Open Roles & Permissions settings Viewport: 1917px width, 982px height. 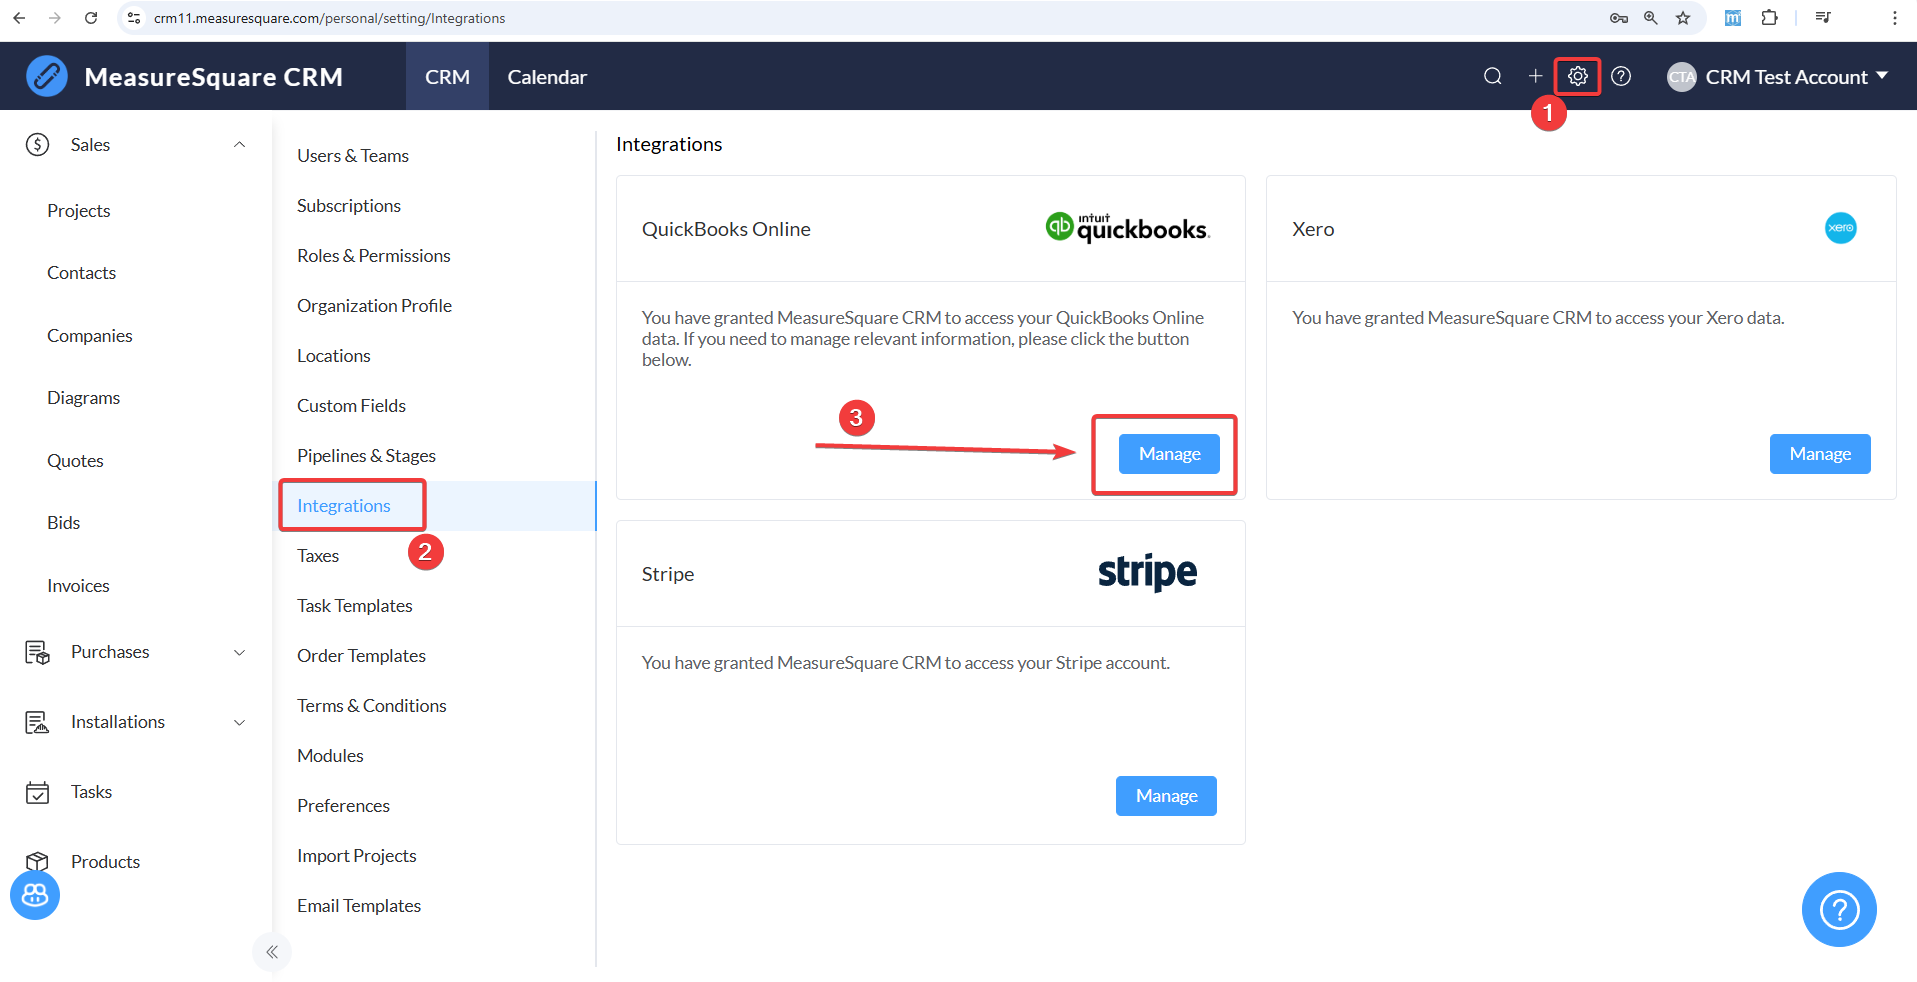coord(374,256)
